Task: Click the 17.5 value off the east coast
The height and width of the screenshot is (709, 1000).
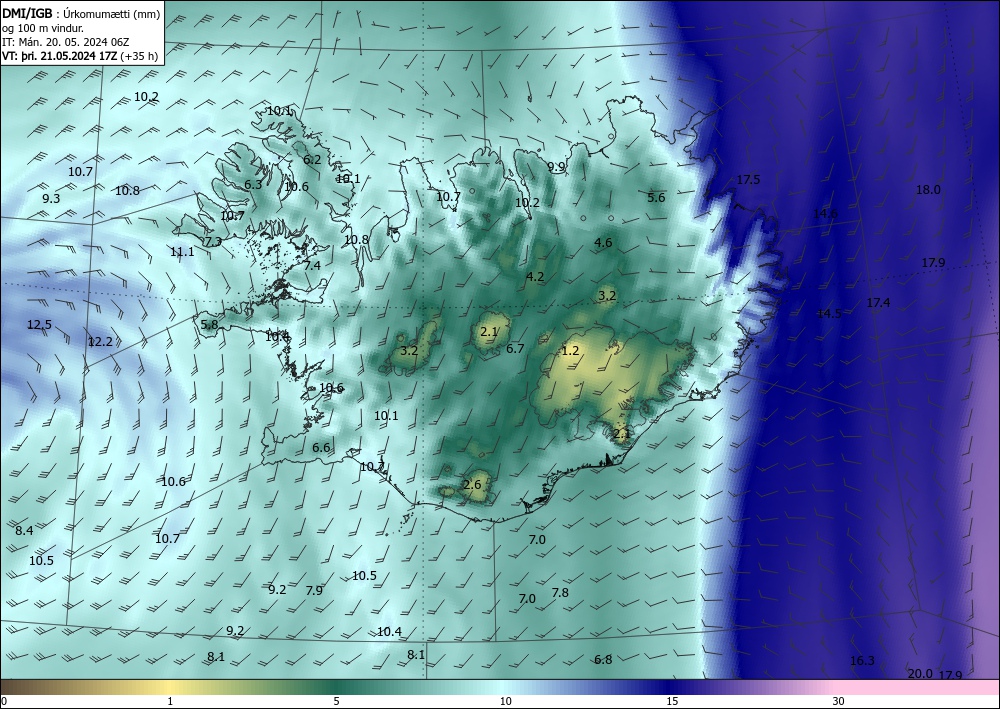Action: (x=748, y=180)
